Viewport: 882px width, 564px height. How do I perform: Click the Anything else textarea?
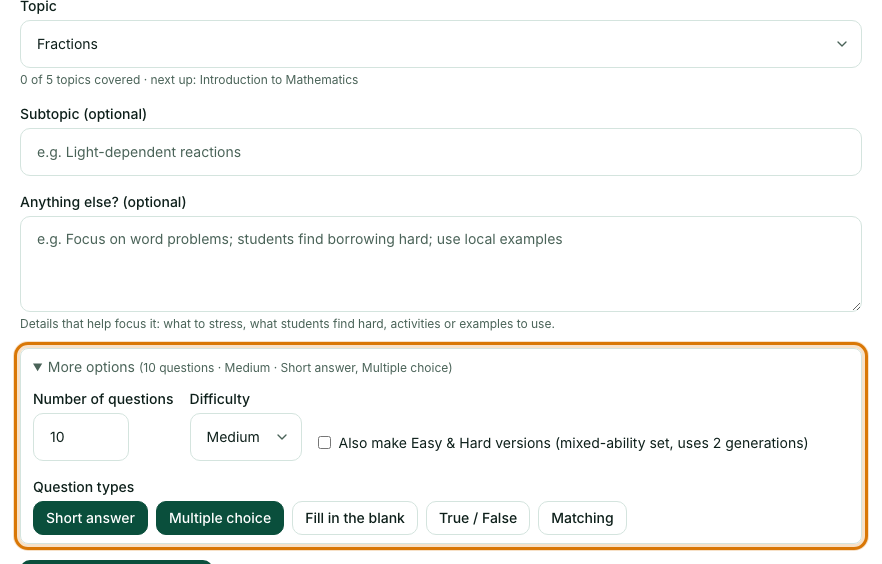440,264
